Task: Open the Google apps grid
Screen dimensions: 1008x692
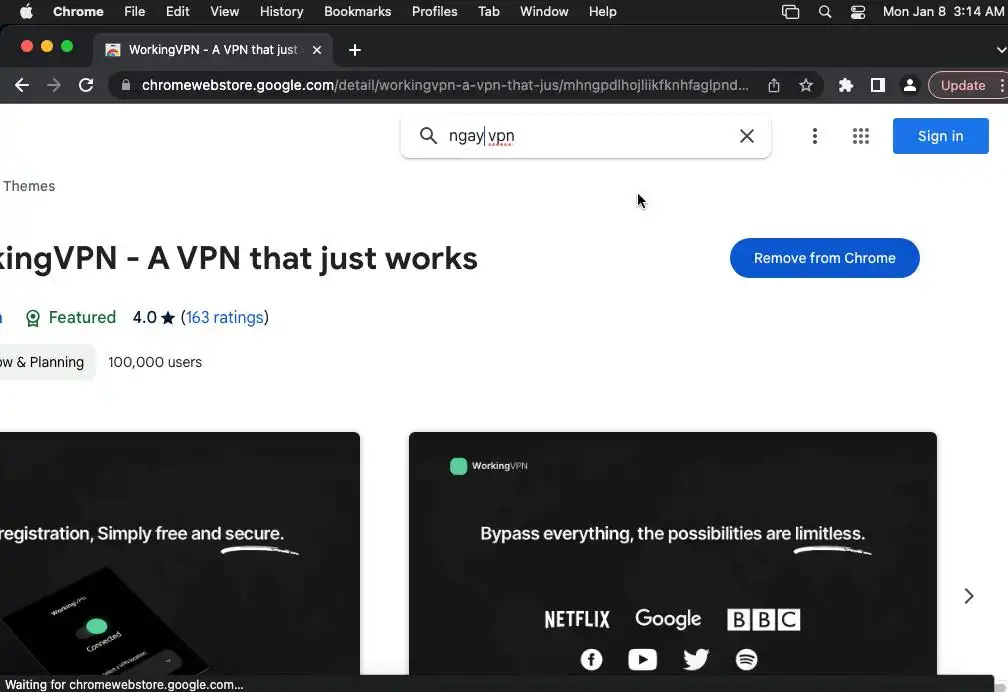Action: tap(861, 136)
